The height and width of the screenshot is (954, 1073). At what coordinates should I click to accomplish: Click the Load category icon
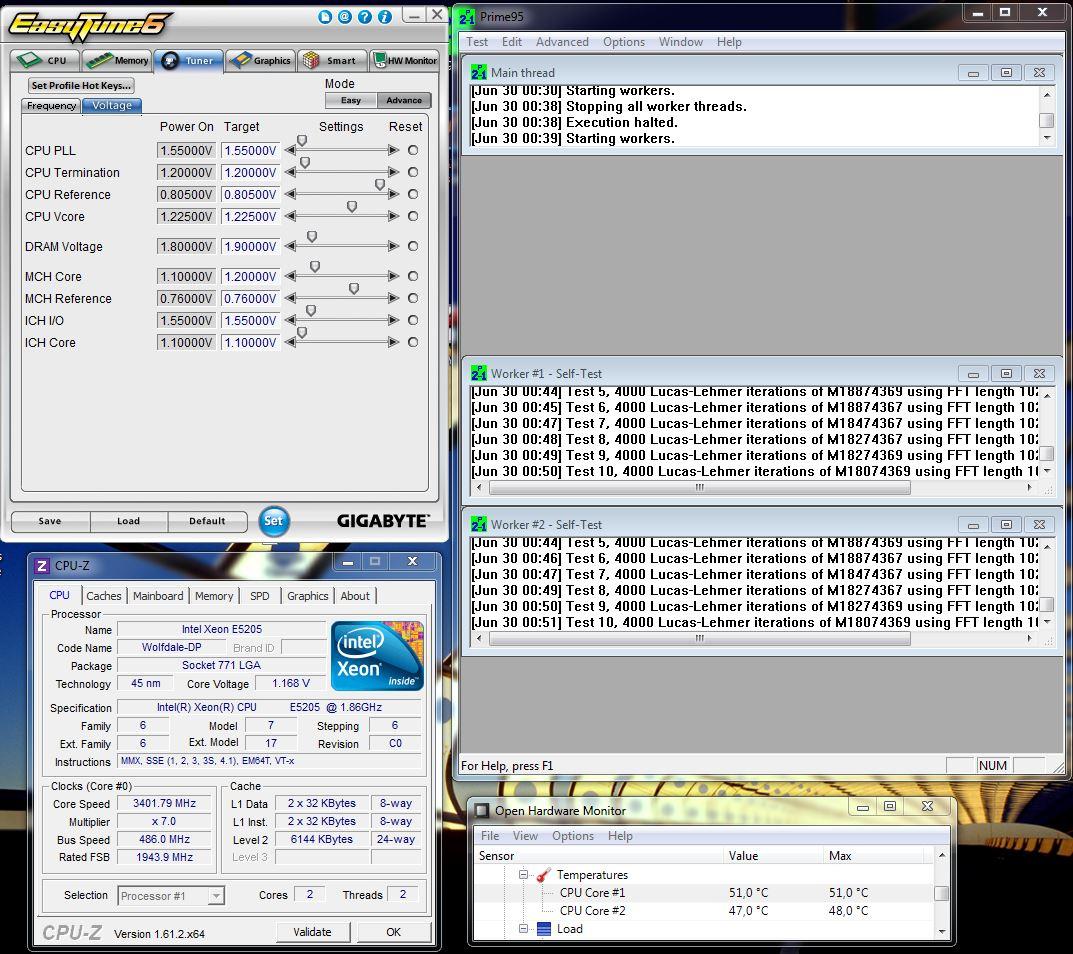point(544,929)
